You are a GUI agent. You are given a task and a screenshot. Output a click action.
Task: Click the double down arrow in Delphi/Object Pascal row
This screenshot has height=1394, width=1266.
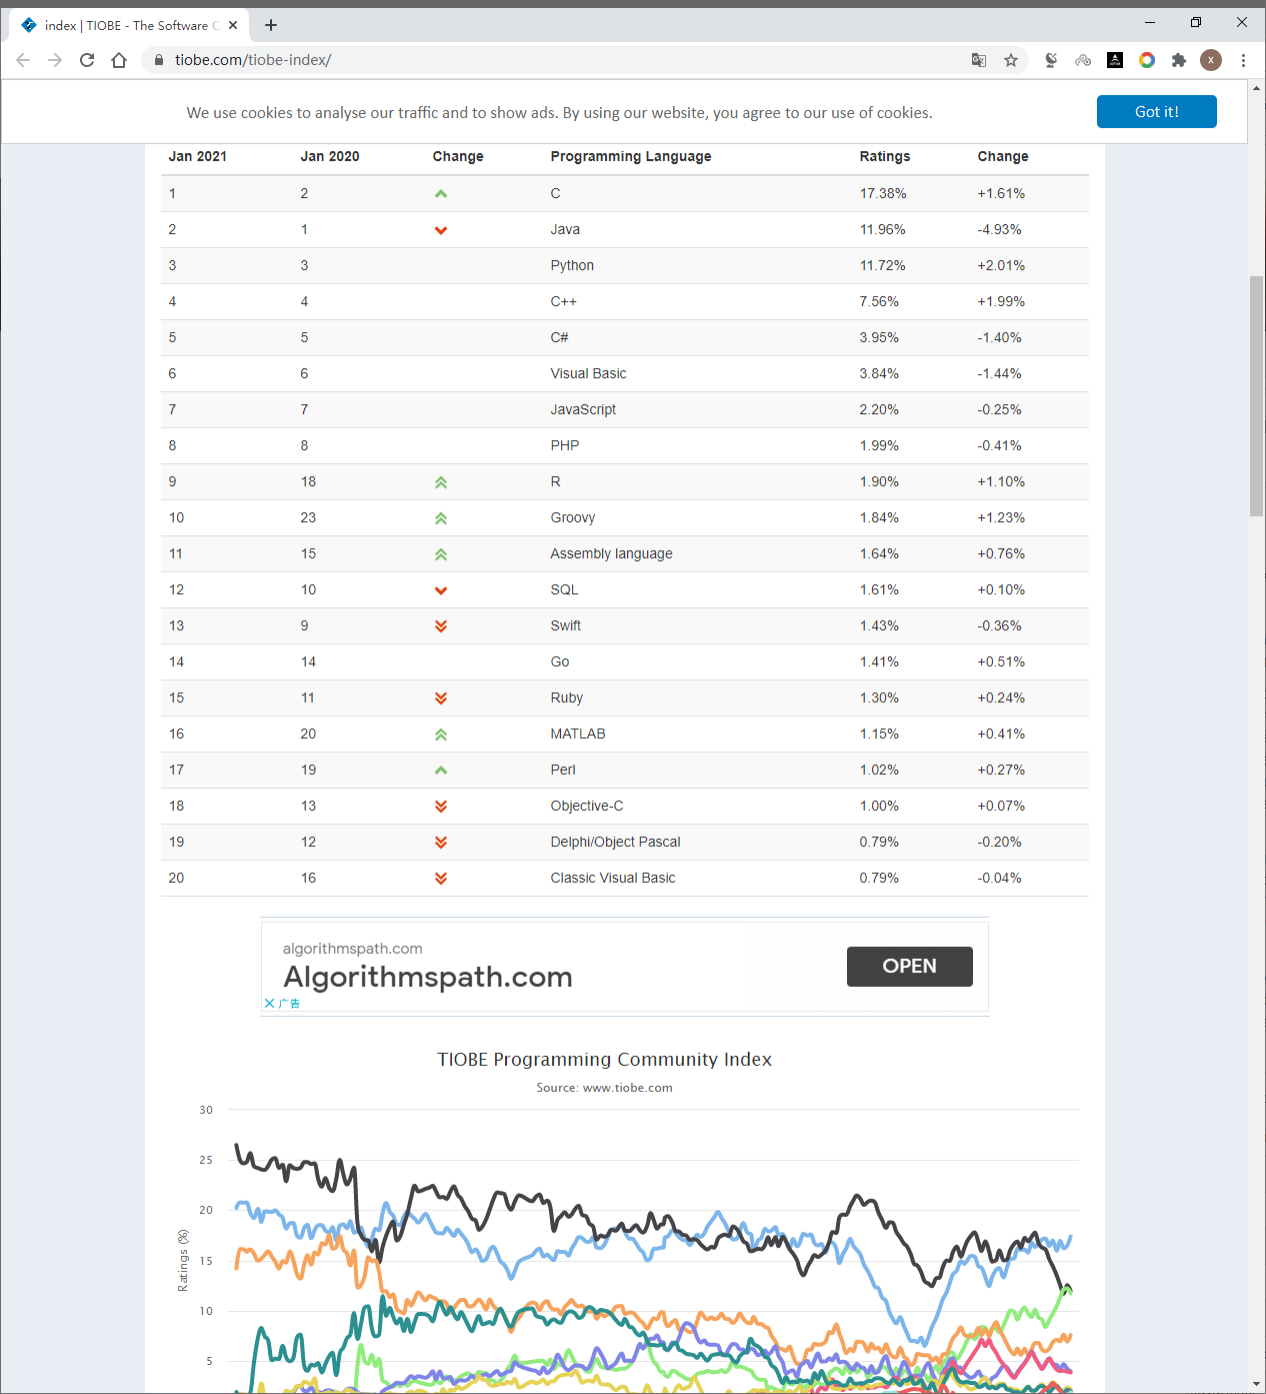[441, 842]
